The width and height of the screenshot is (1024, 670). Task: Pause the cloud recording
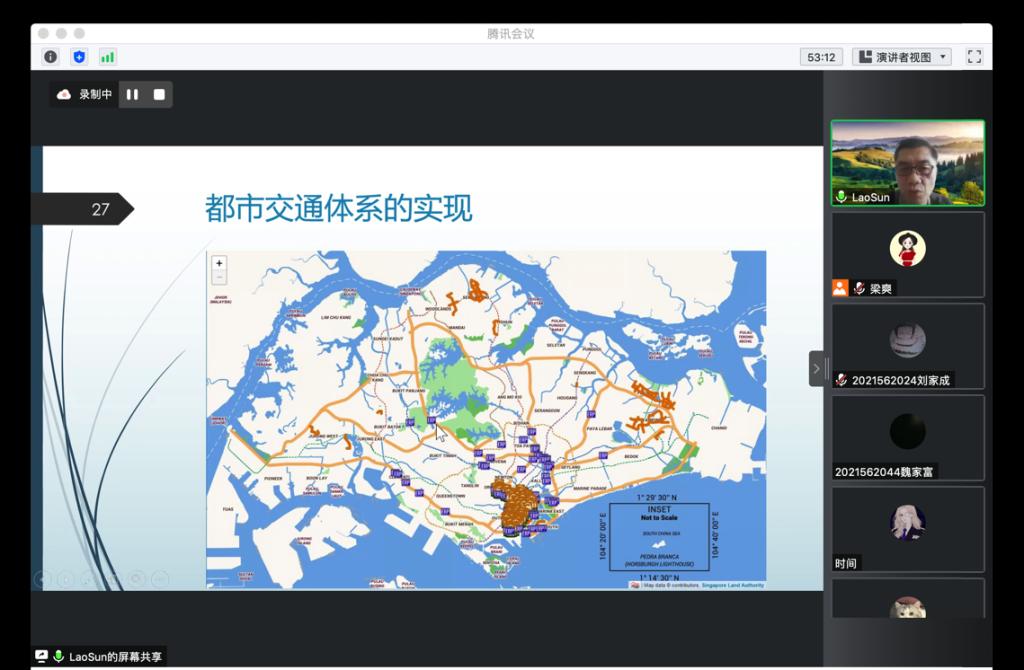pos(132,95)
